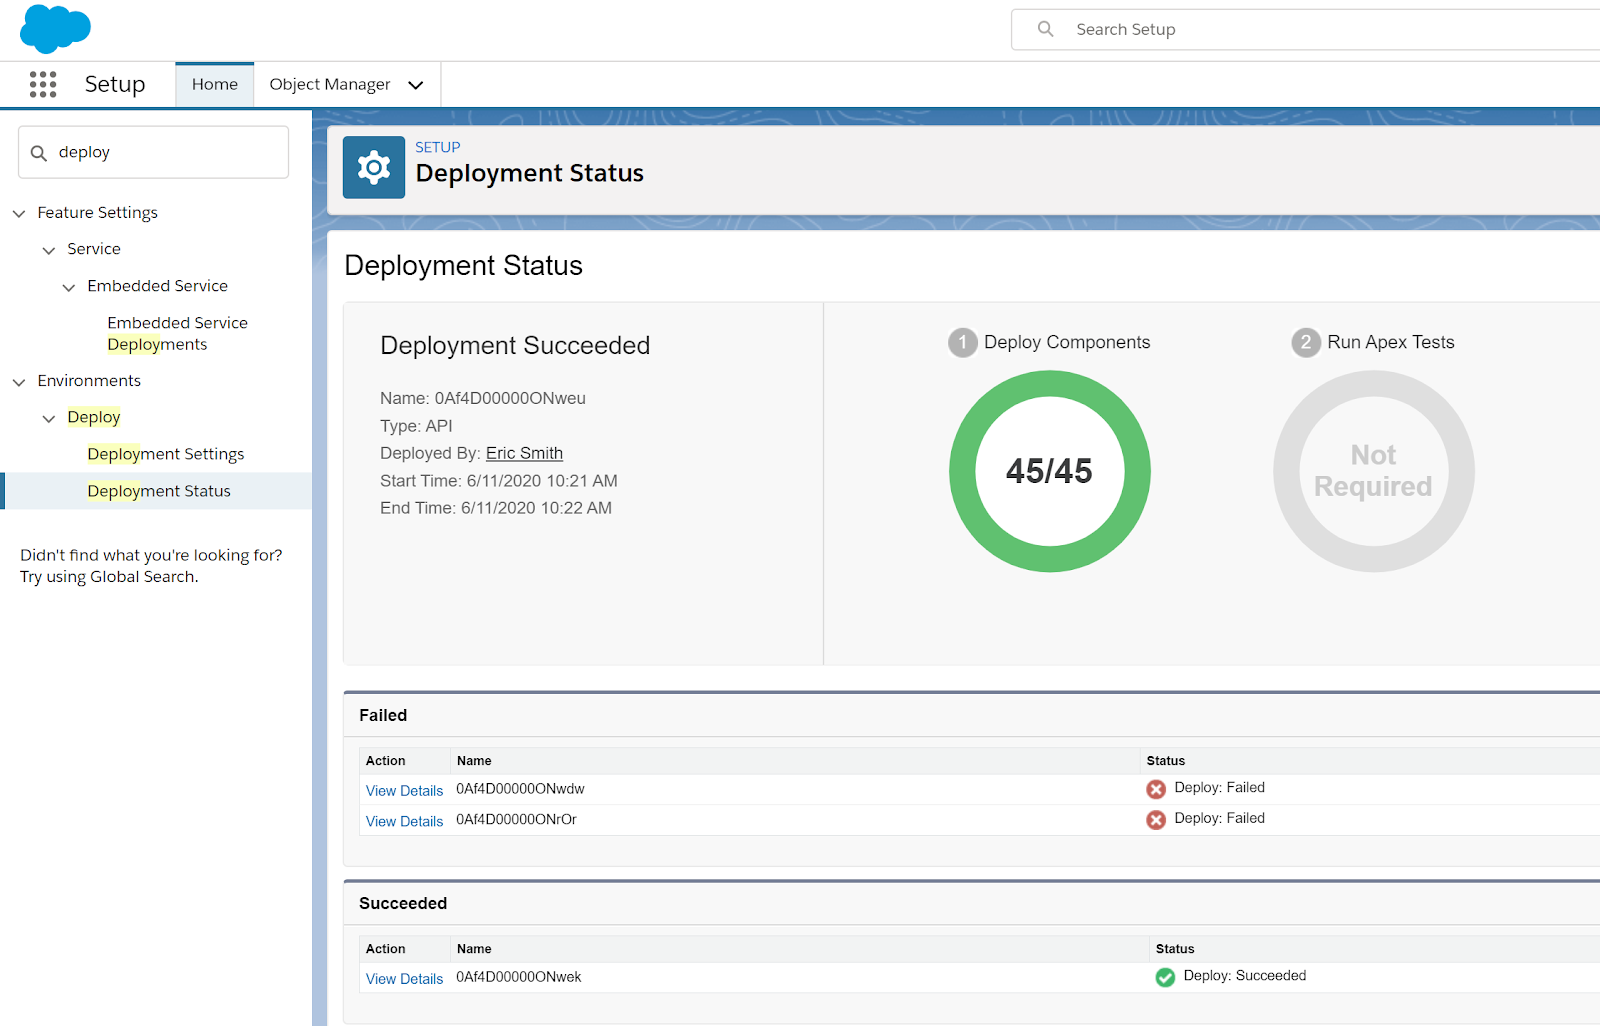Click the Salesforce cloud logo
Screen dimensions: 1600x1026
[x=55, y=28]
